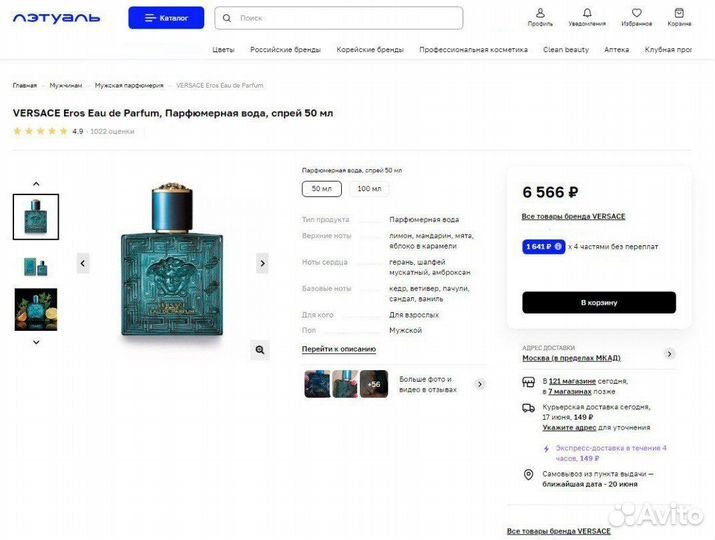Add product with В корзину button
This screenshot has width=715, height=540.
[599, 302]
